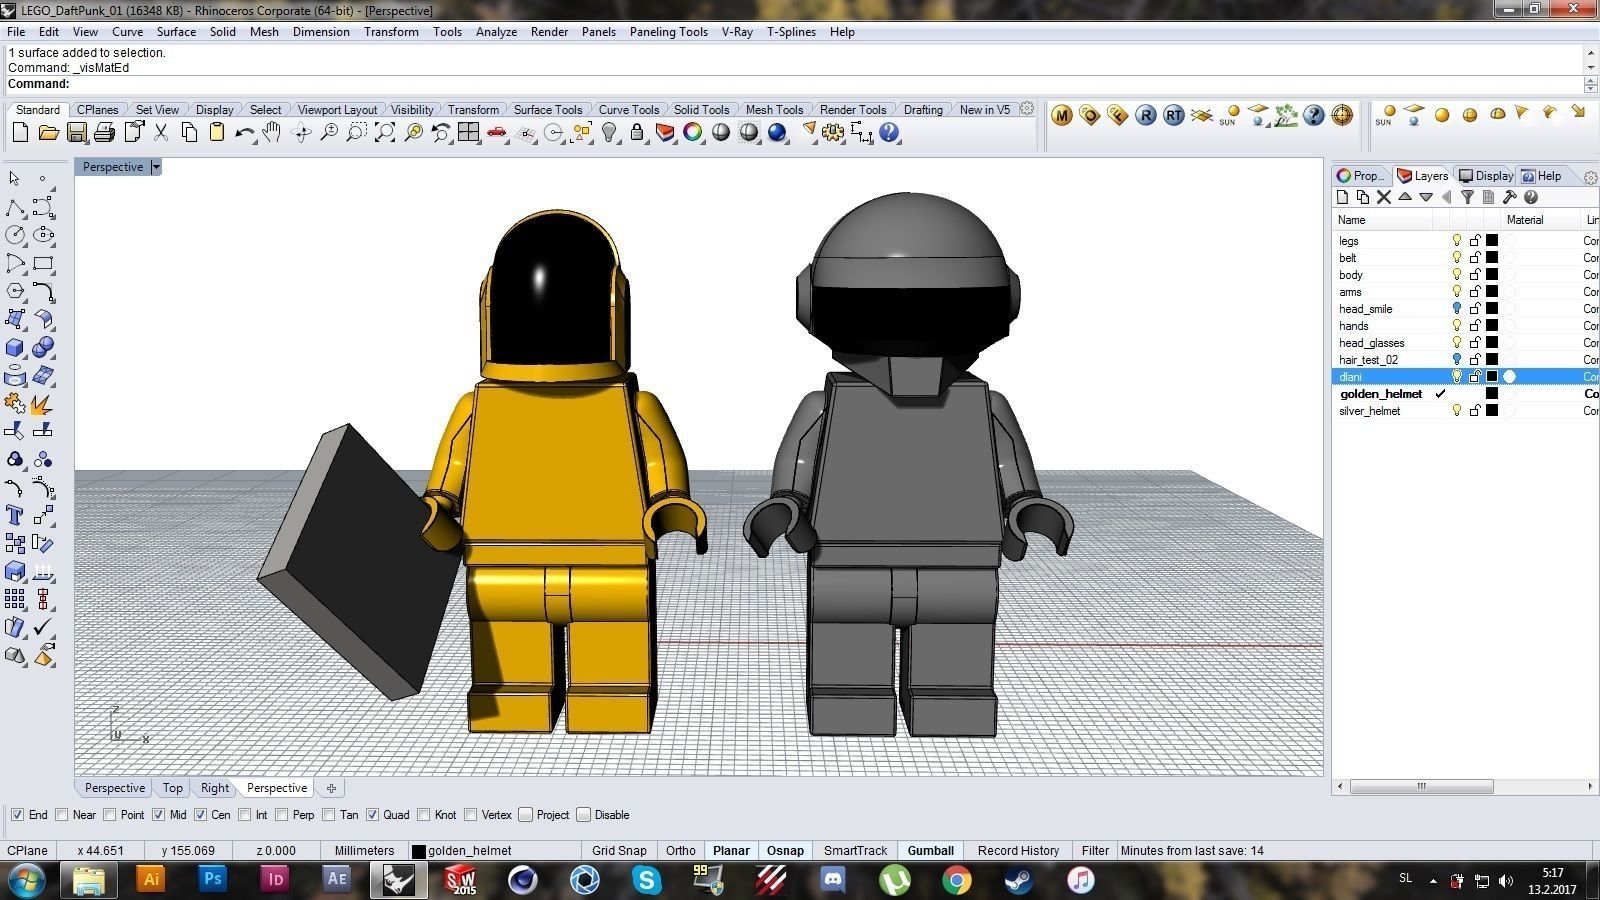Toggle Ortho in the status bar
The width and height of the screenshot is (1600, 900).
pyautogui.click(x=681, y=851)
